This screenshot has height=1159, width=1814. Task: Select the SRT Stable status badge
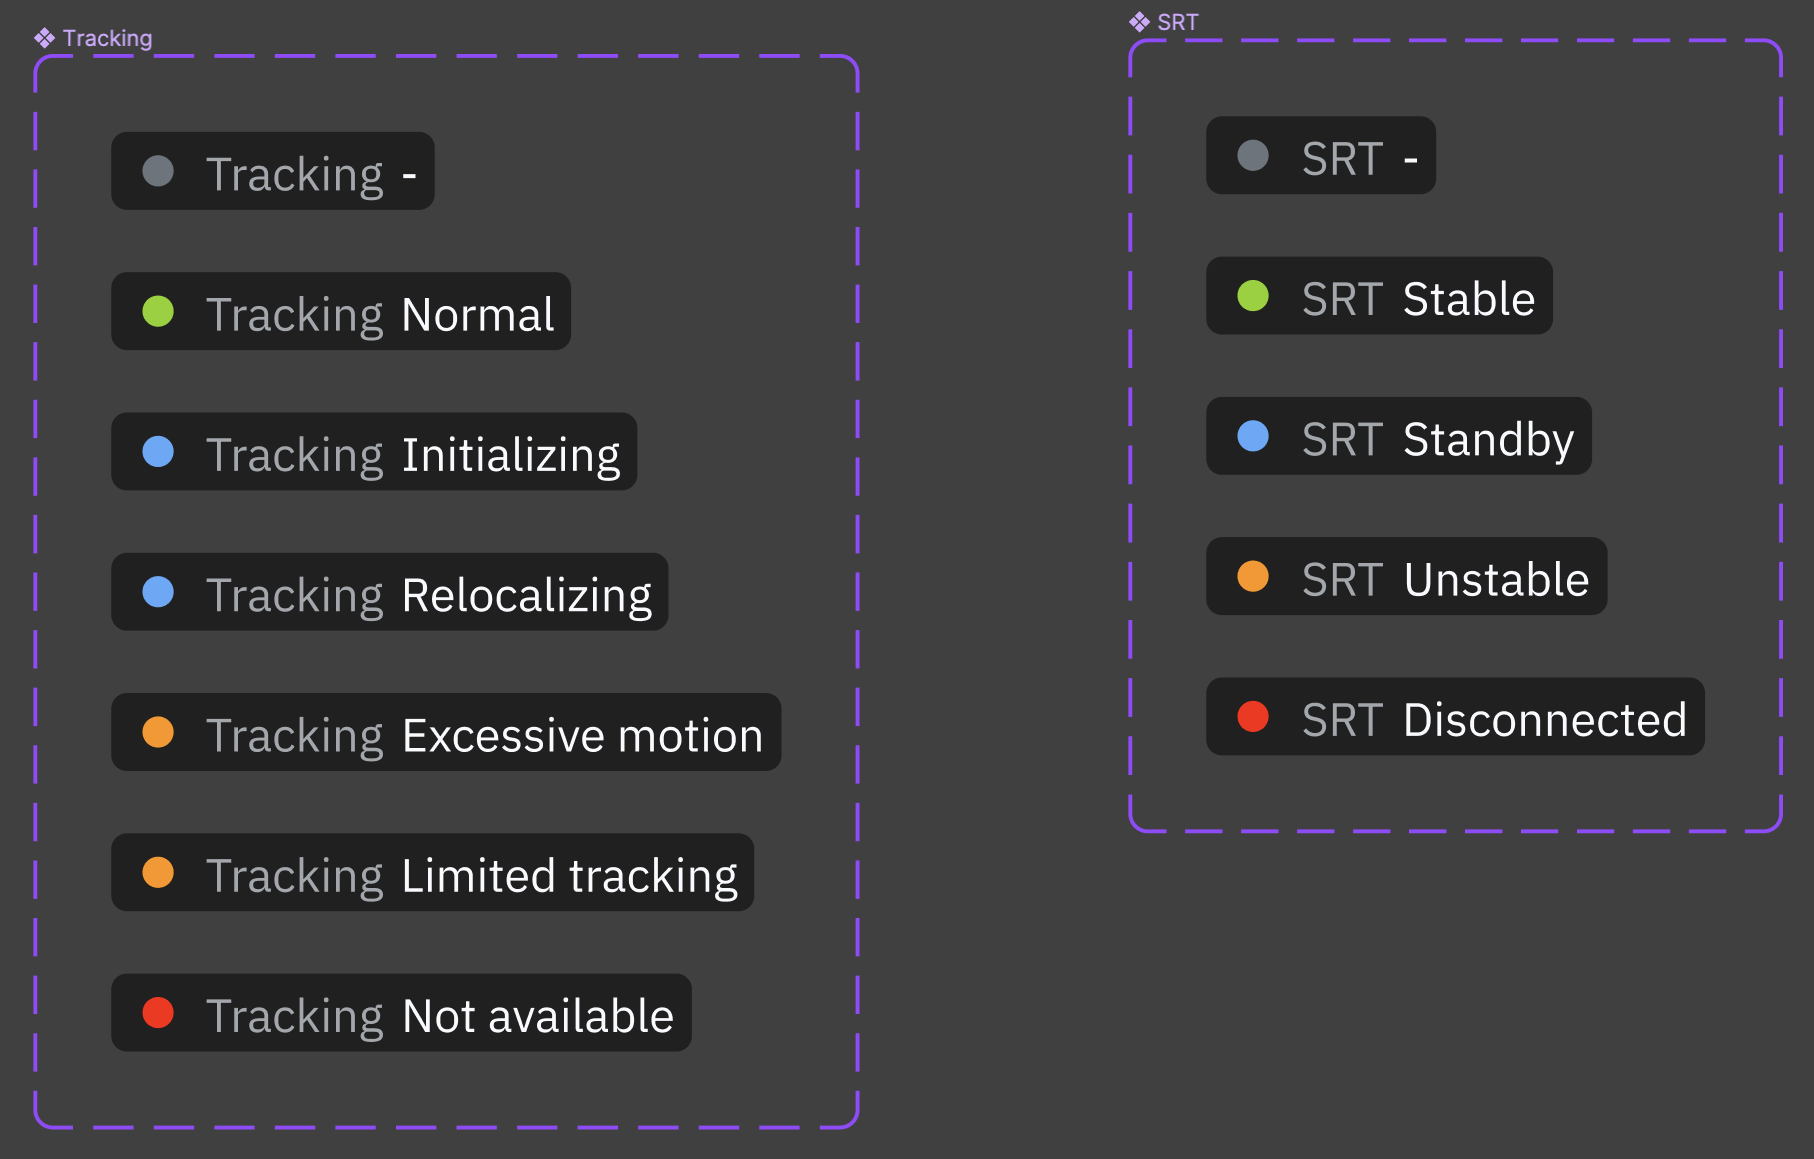(x=1379, y=296)
